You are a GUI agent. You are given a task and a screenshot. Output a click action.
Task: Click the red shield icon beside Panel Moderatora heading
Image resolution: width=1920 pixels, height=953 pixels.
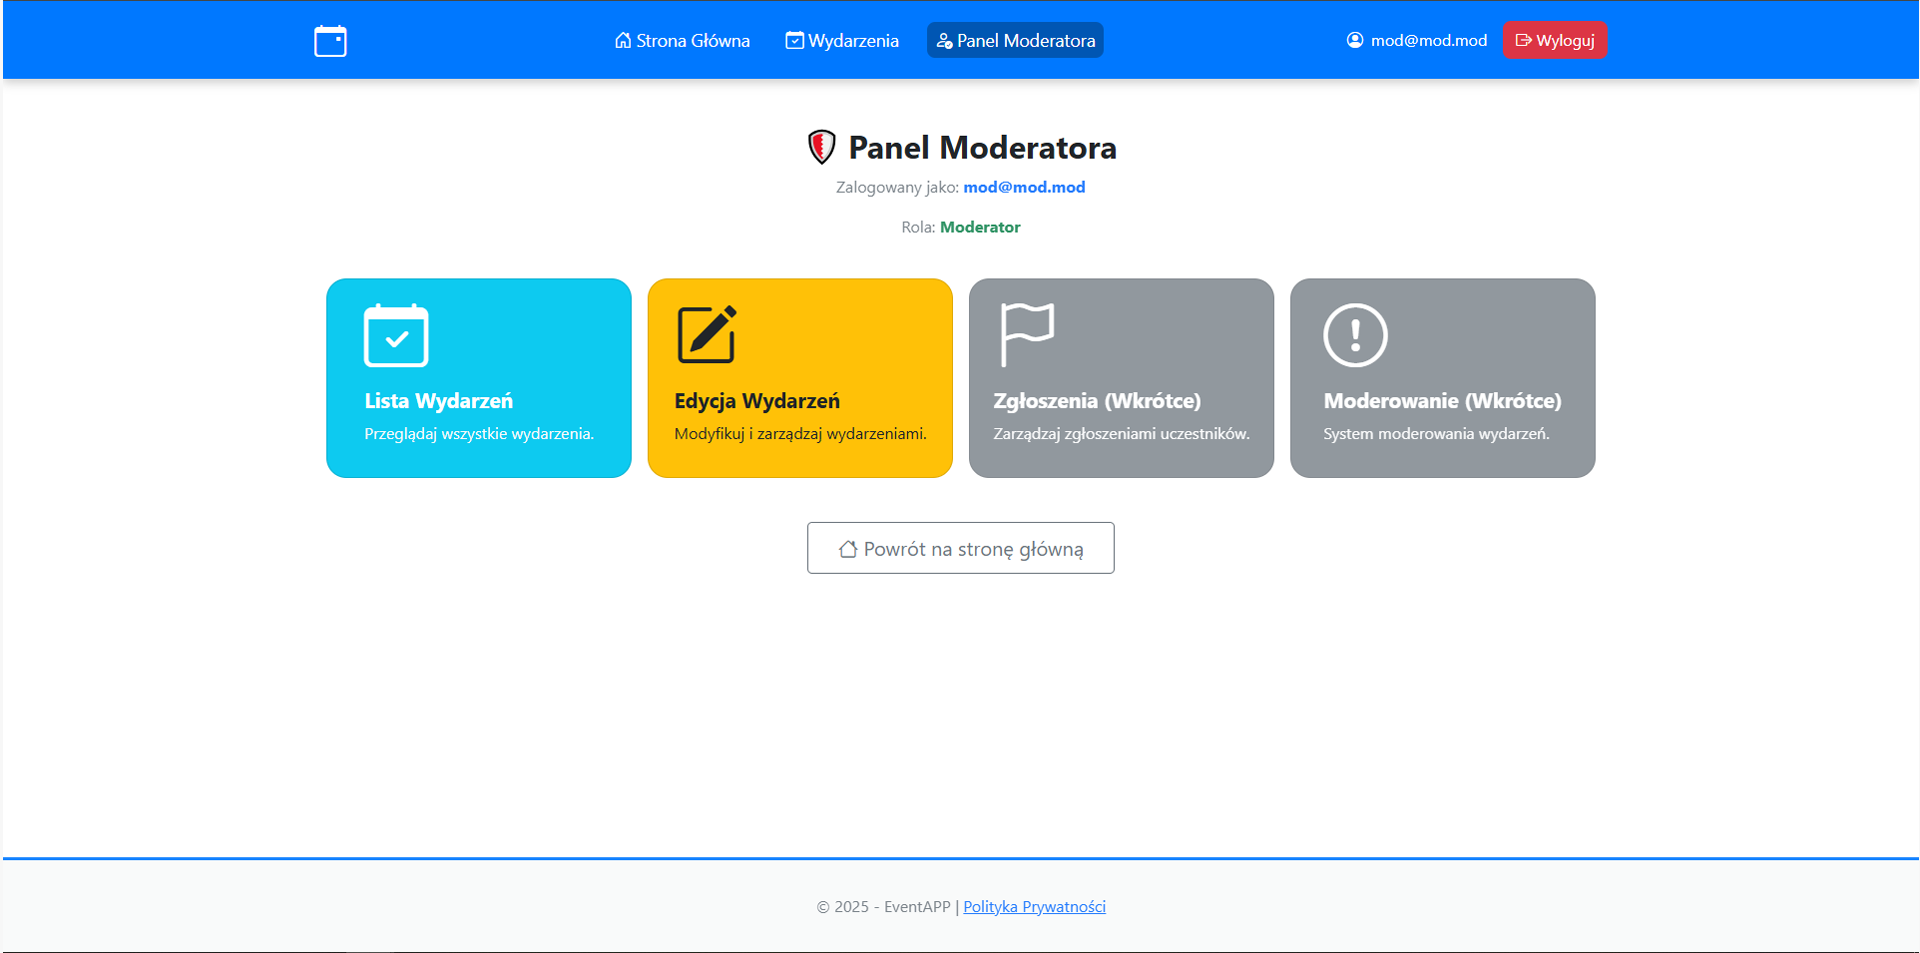pos(821,147)
